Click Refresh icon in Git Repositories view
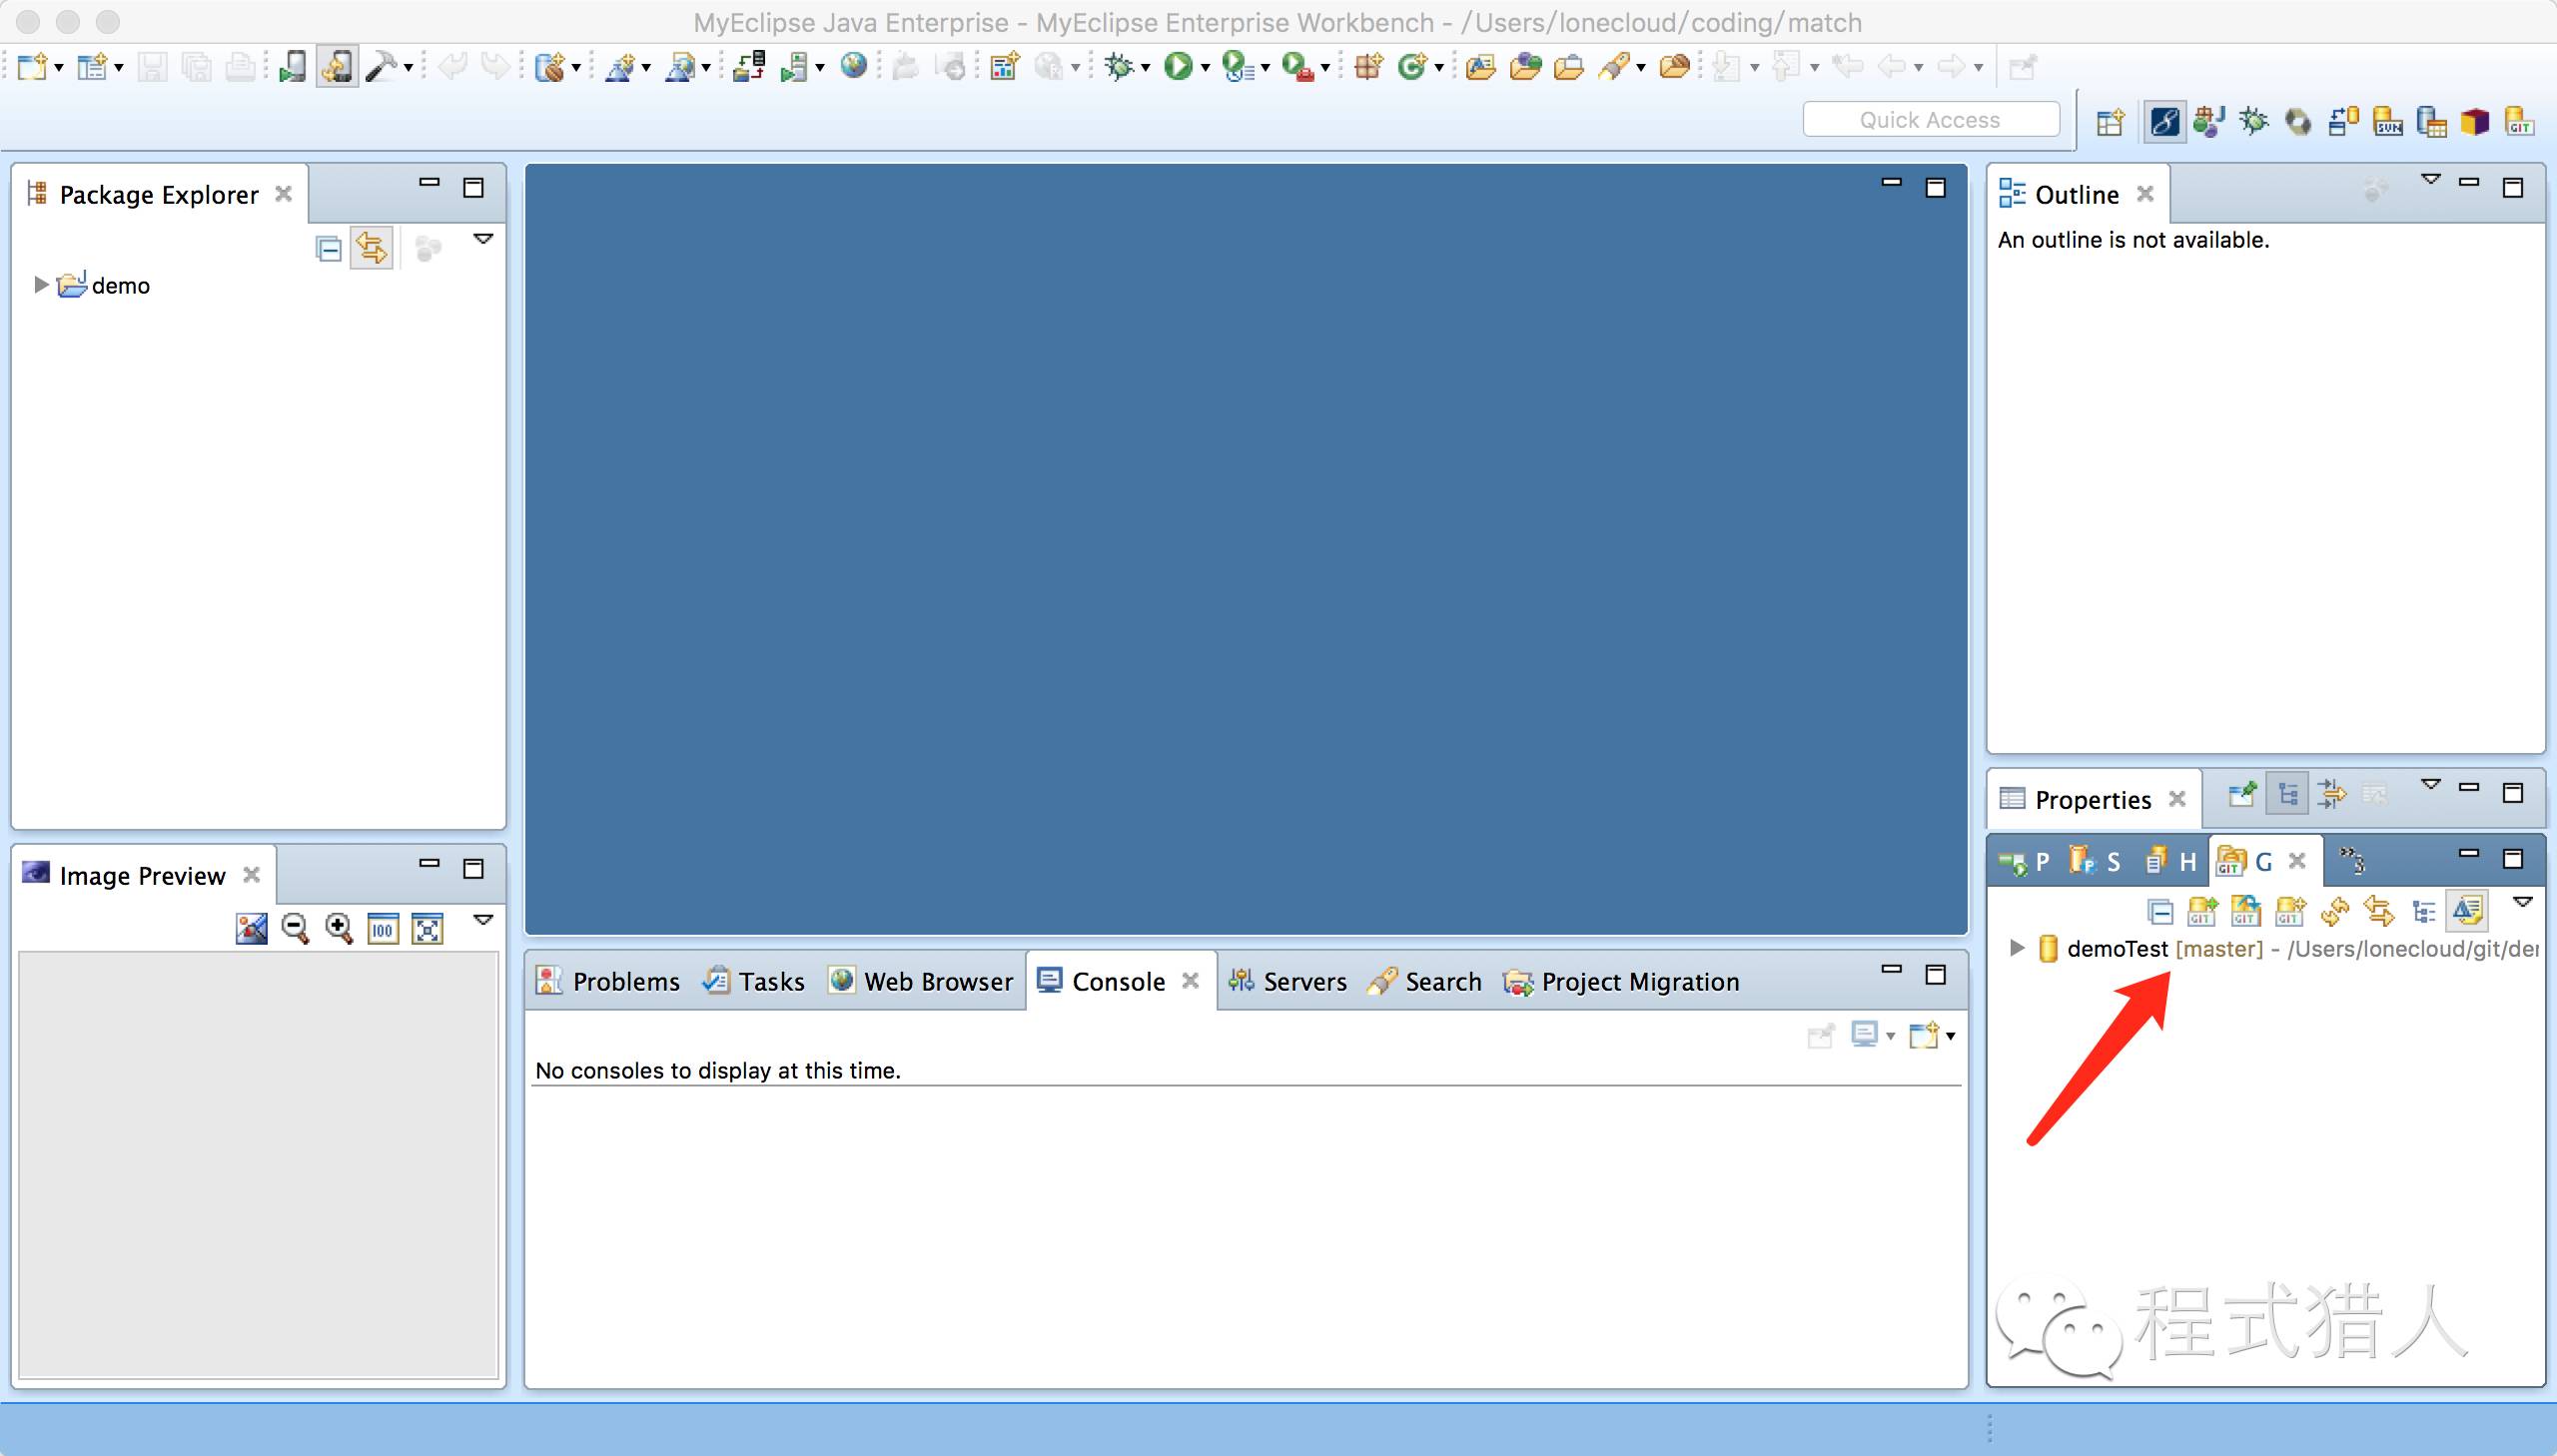This screenshot has height=1456, width=2557. pyautogui.click(x=2335, y=911)
